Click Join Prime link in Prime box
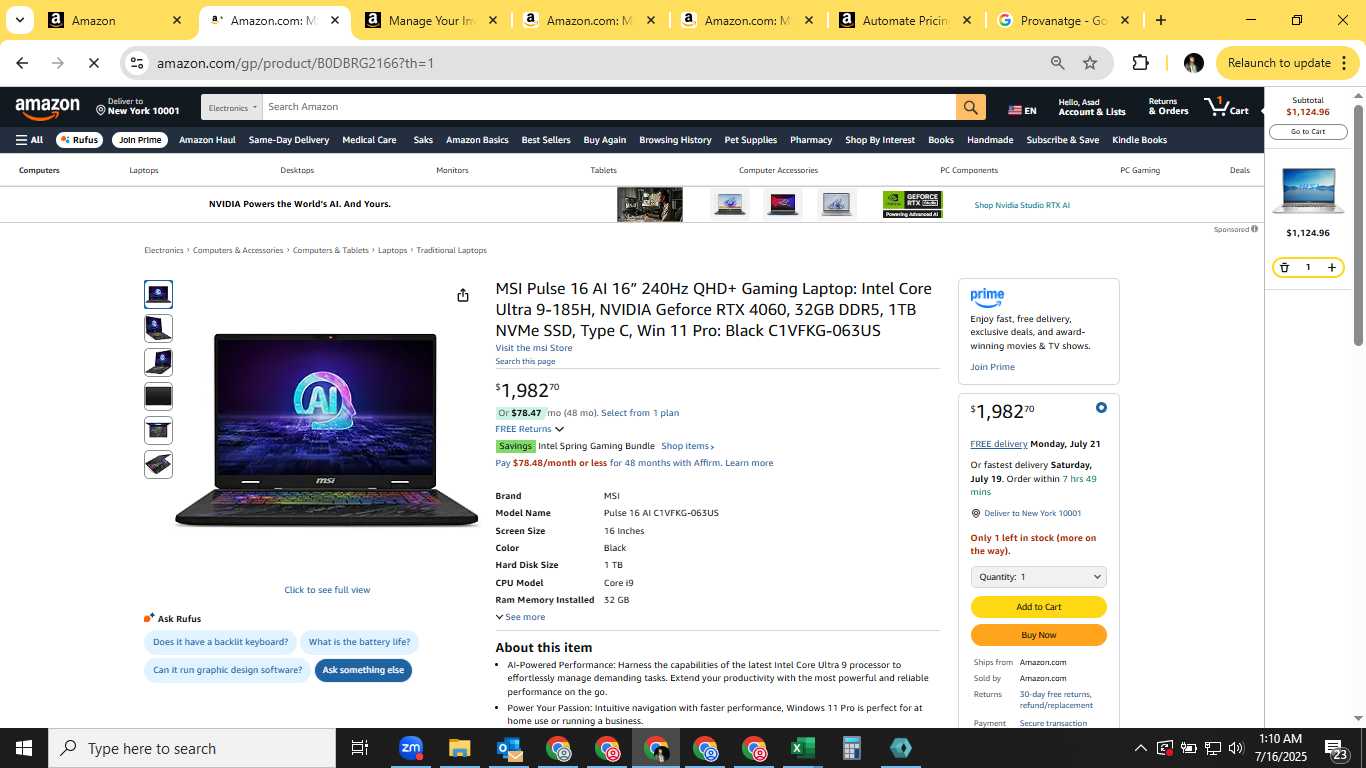This screenshot has width=1366, height=768. [992, 367]
